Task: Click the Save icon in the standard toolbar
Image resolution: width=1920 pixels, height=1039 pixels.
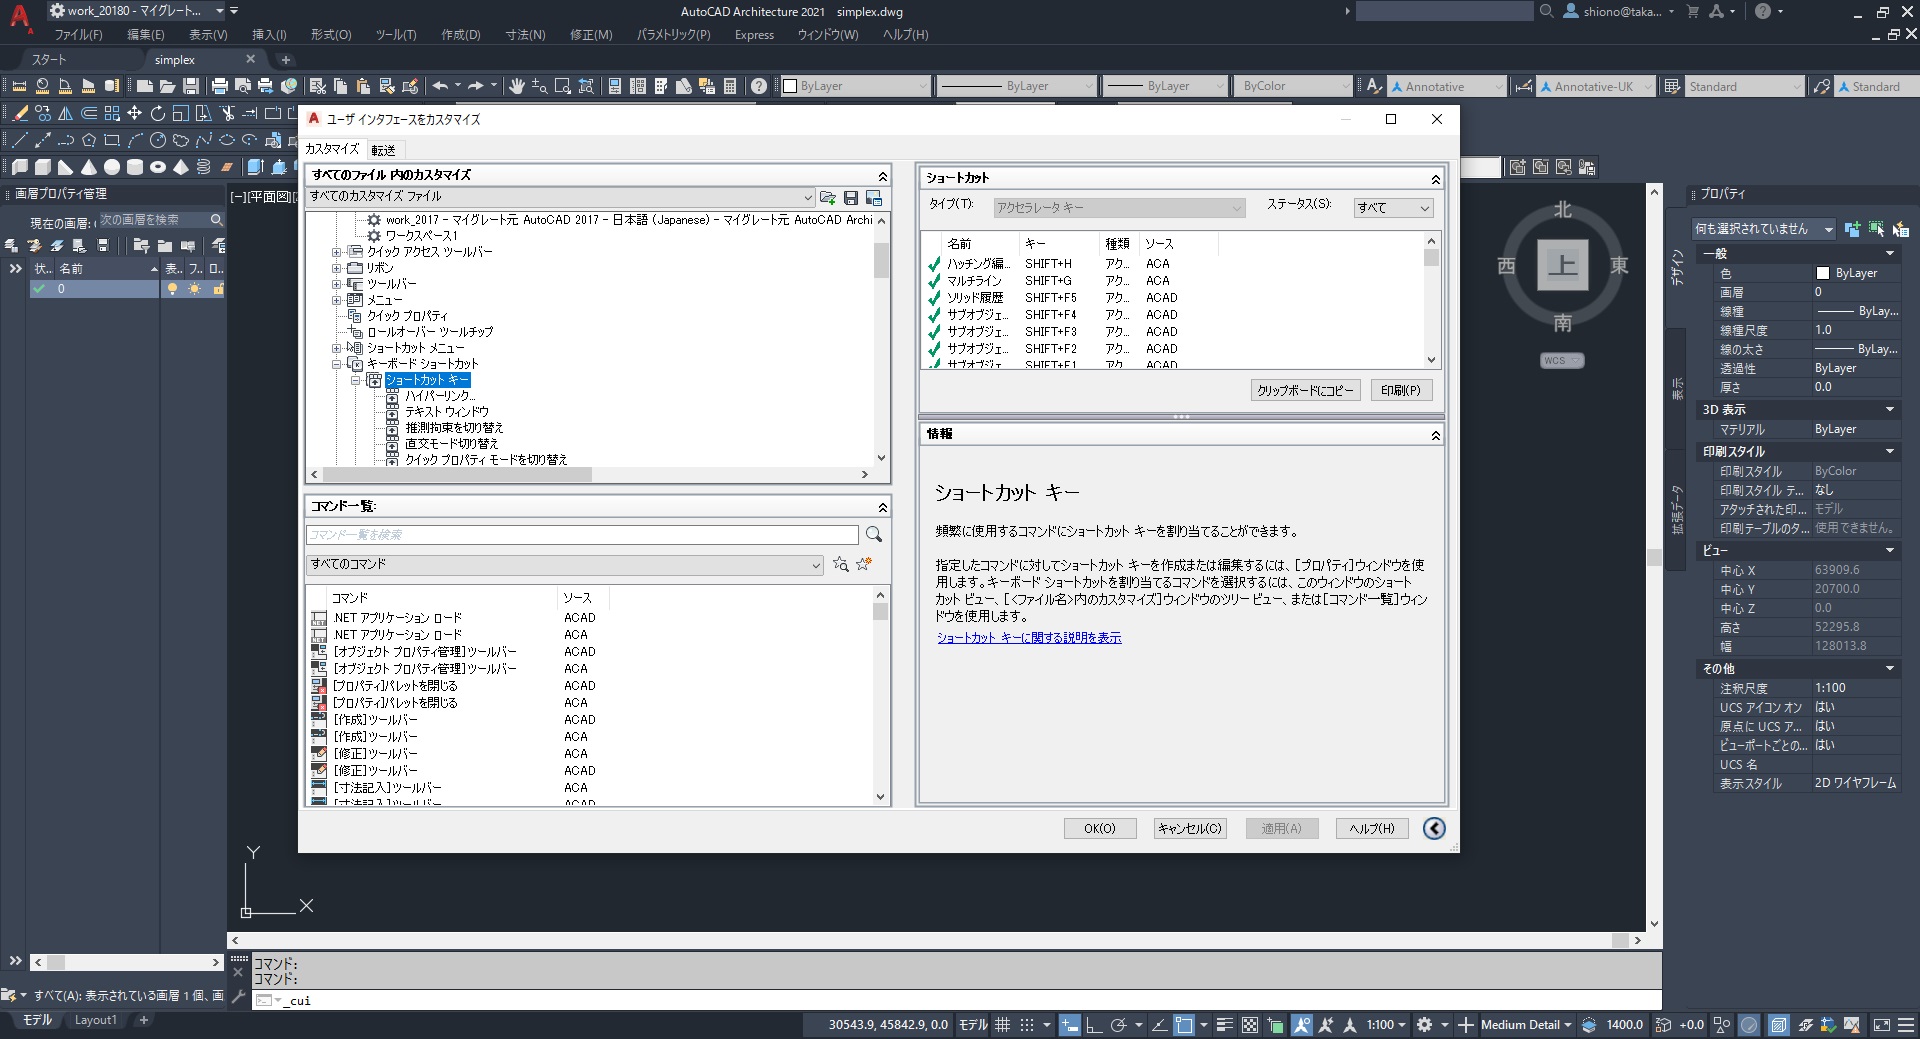Action: tap(191, 86)
